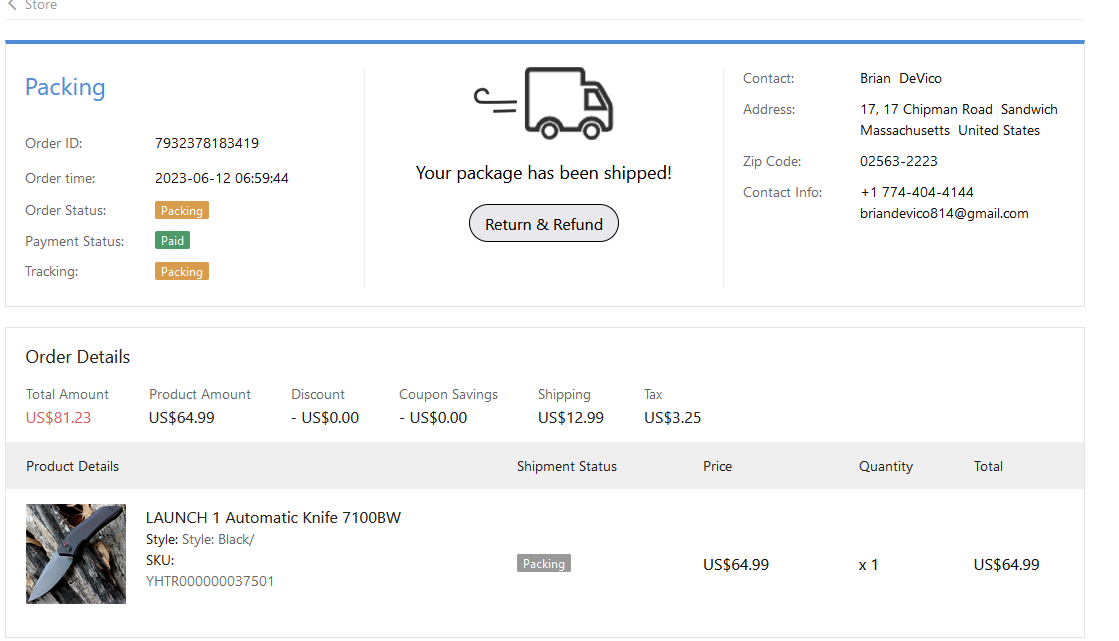The width and height of the screenshot is (1119, 641).
Task: Open the Store breadcrumb link
Action: point(40,5)
